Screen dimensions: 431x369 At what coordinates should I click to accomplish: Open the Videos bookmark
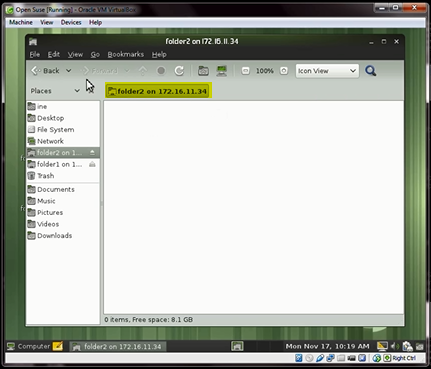[x=63, y=224]
